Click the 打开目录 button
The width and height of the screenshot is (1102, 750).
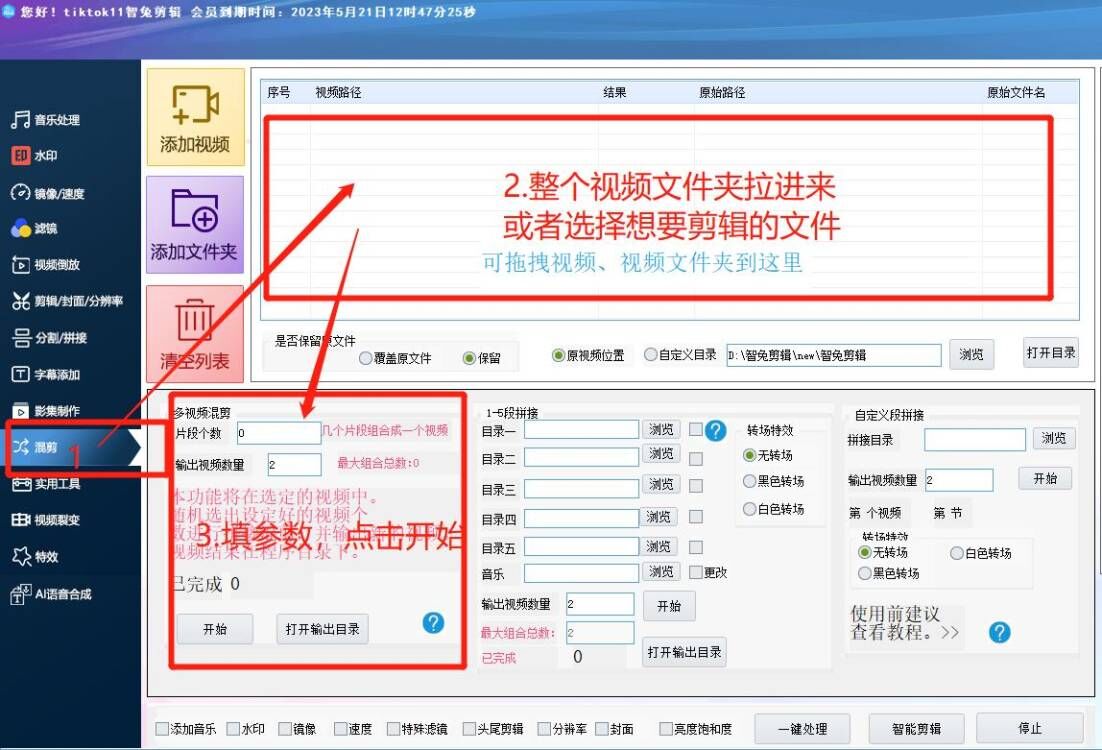(1051, 352)
